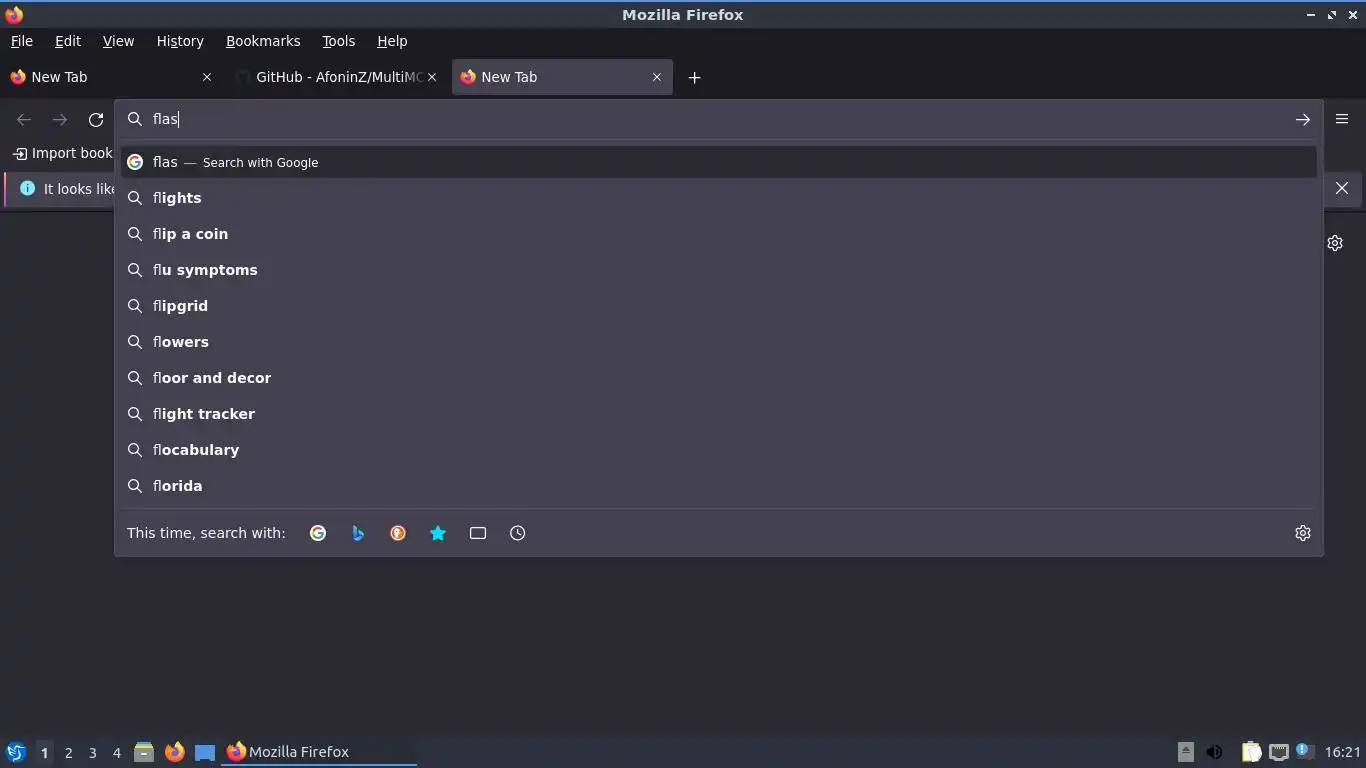The width and height of the screenshot is (1366, 768).
Task: Click the Go arrow in the address bar
Action: coord(1302,120)
